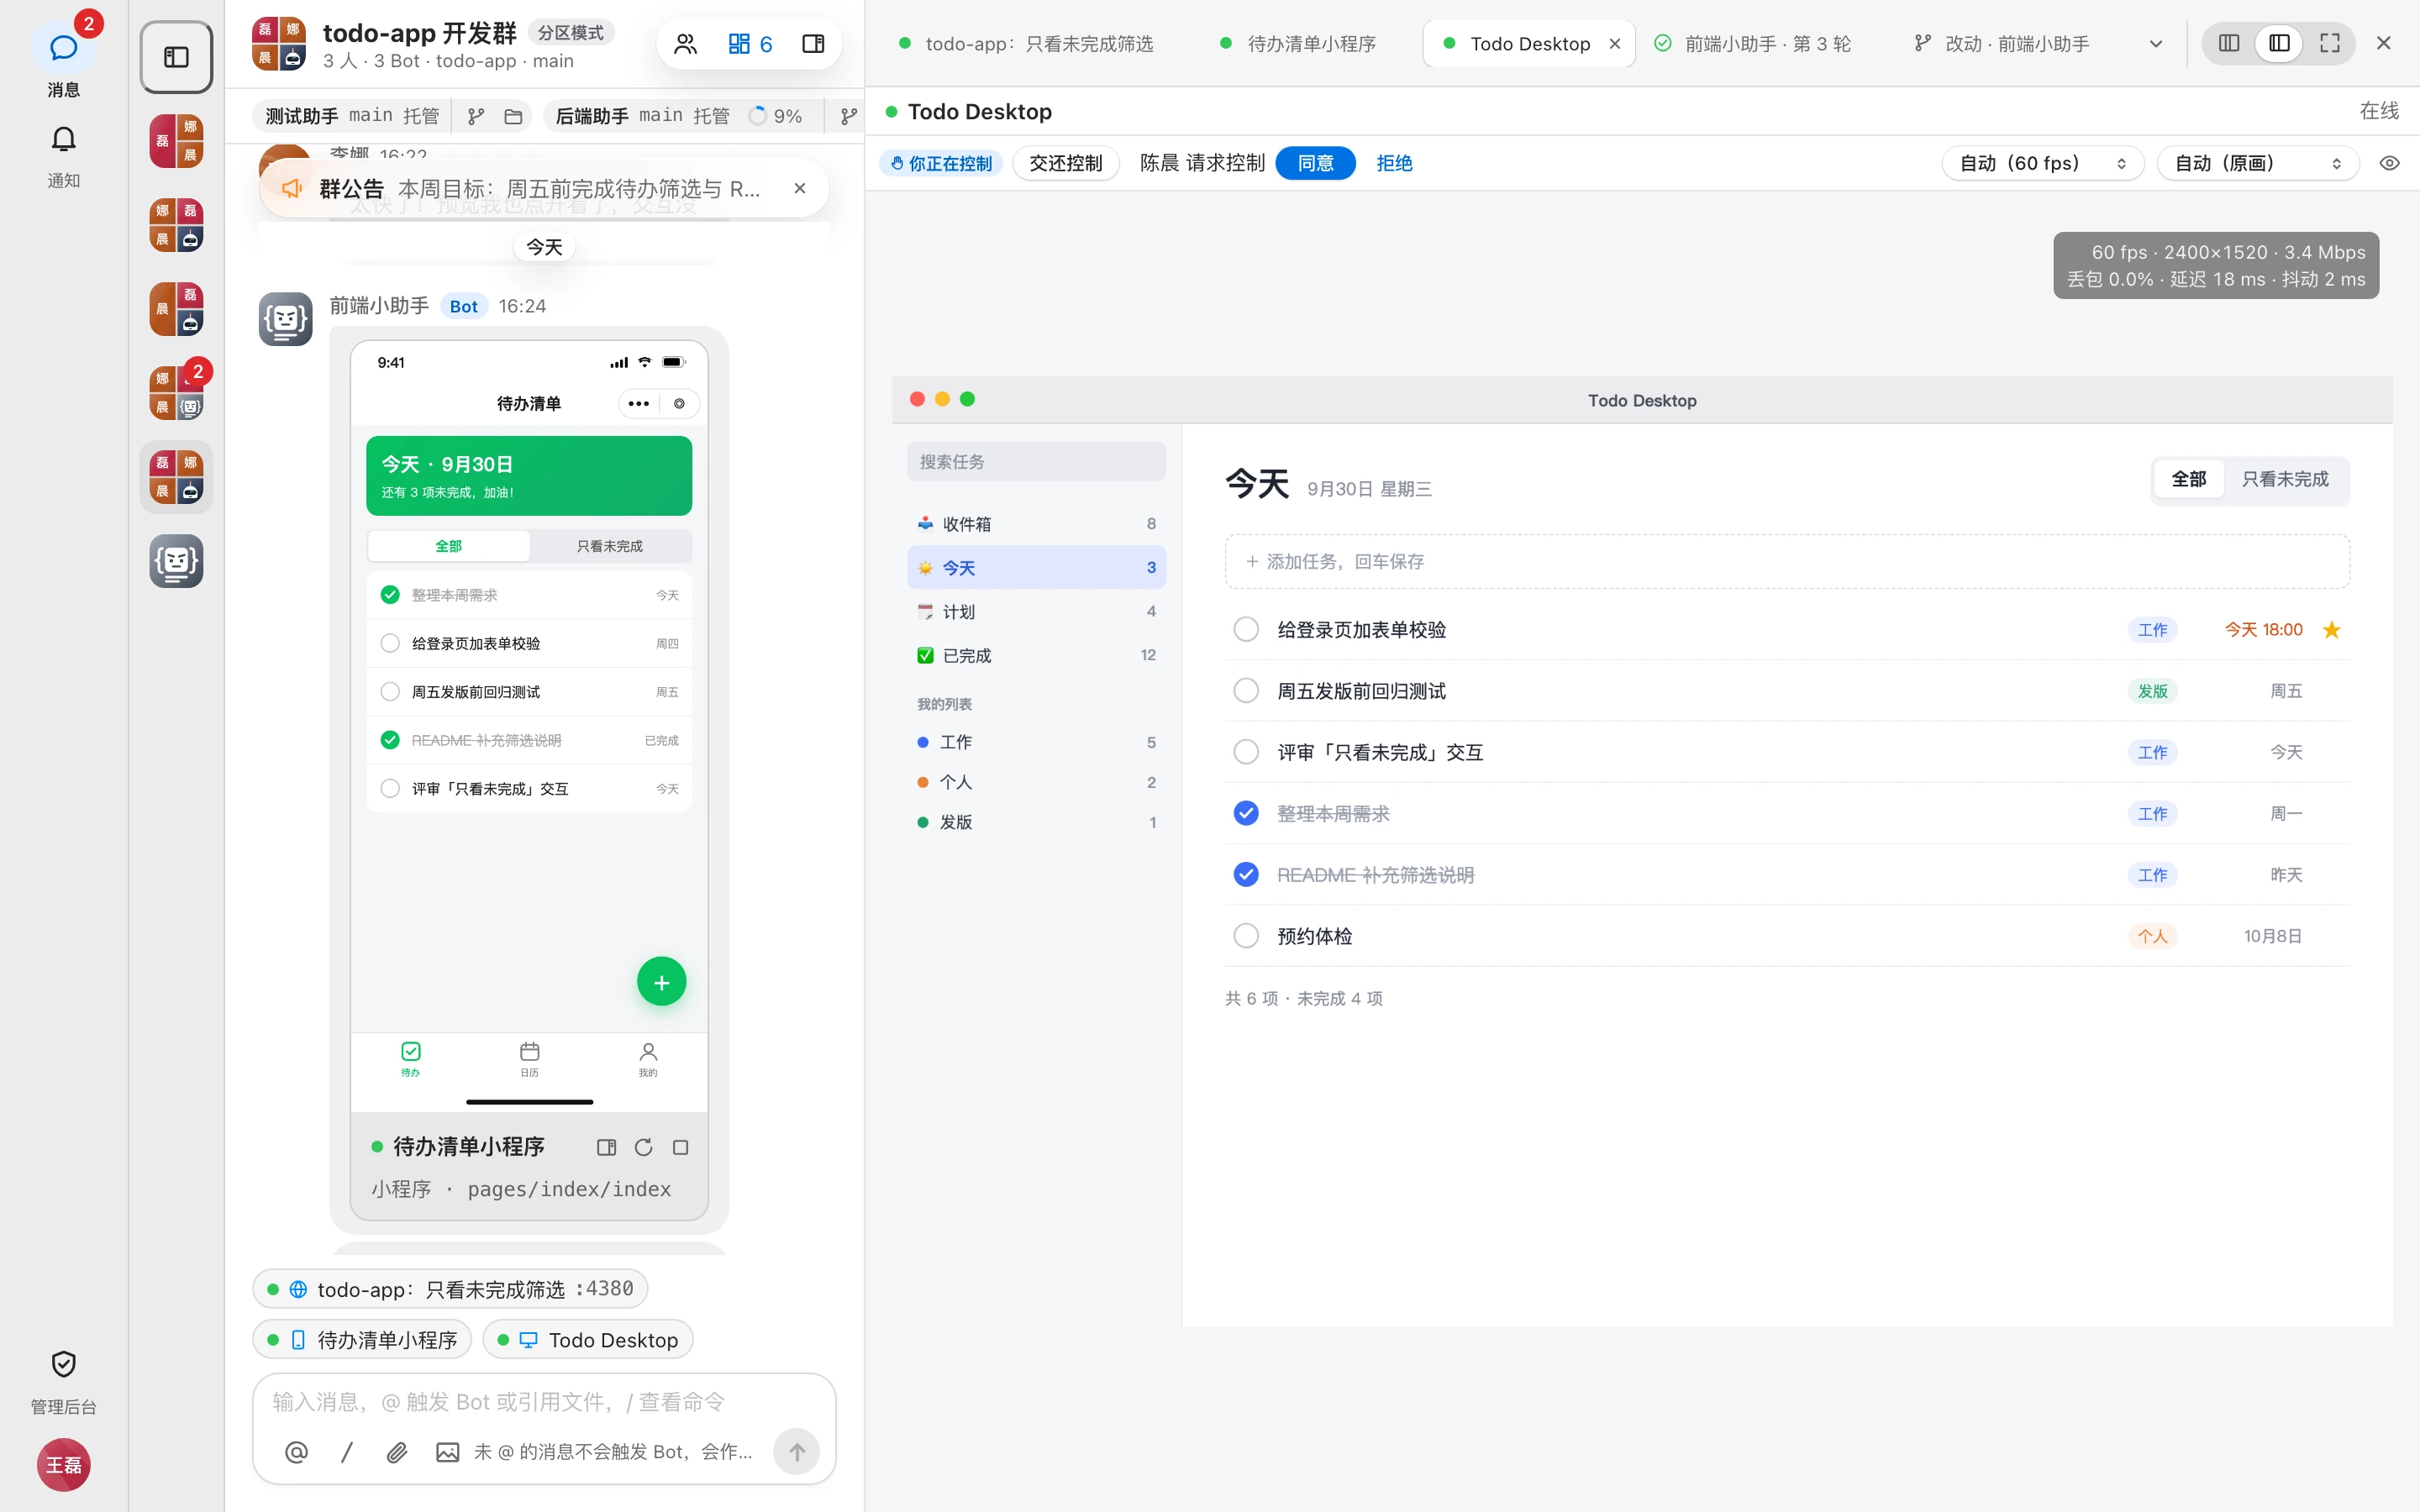Switch to 待办清单小程序 tab

(x=1299, y=44)
